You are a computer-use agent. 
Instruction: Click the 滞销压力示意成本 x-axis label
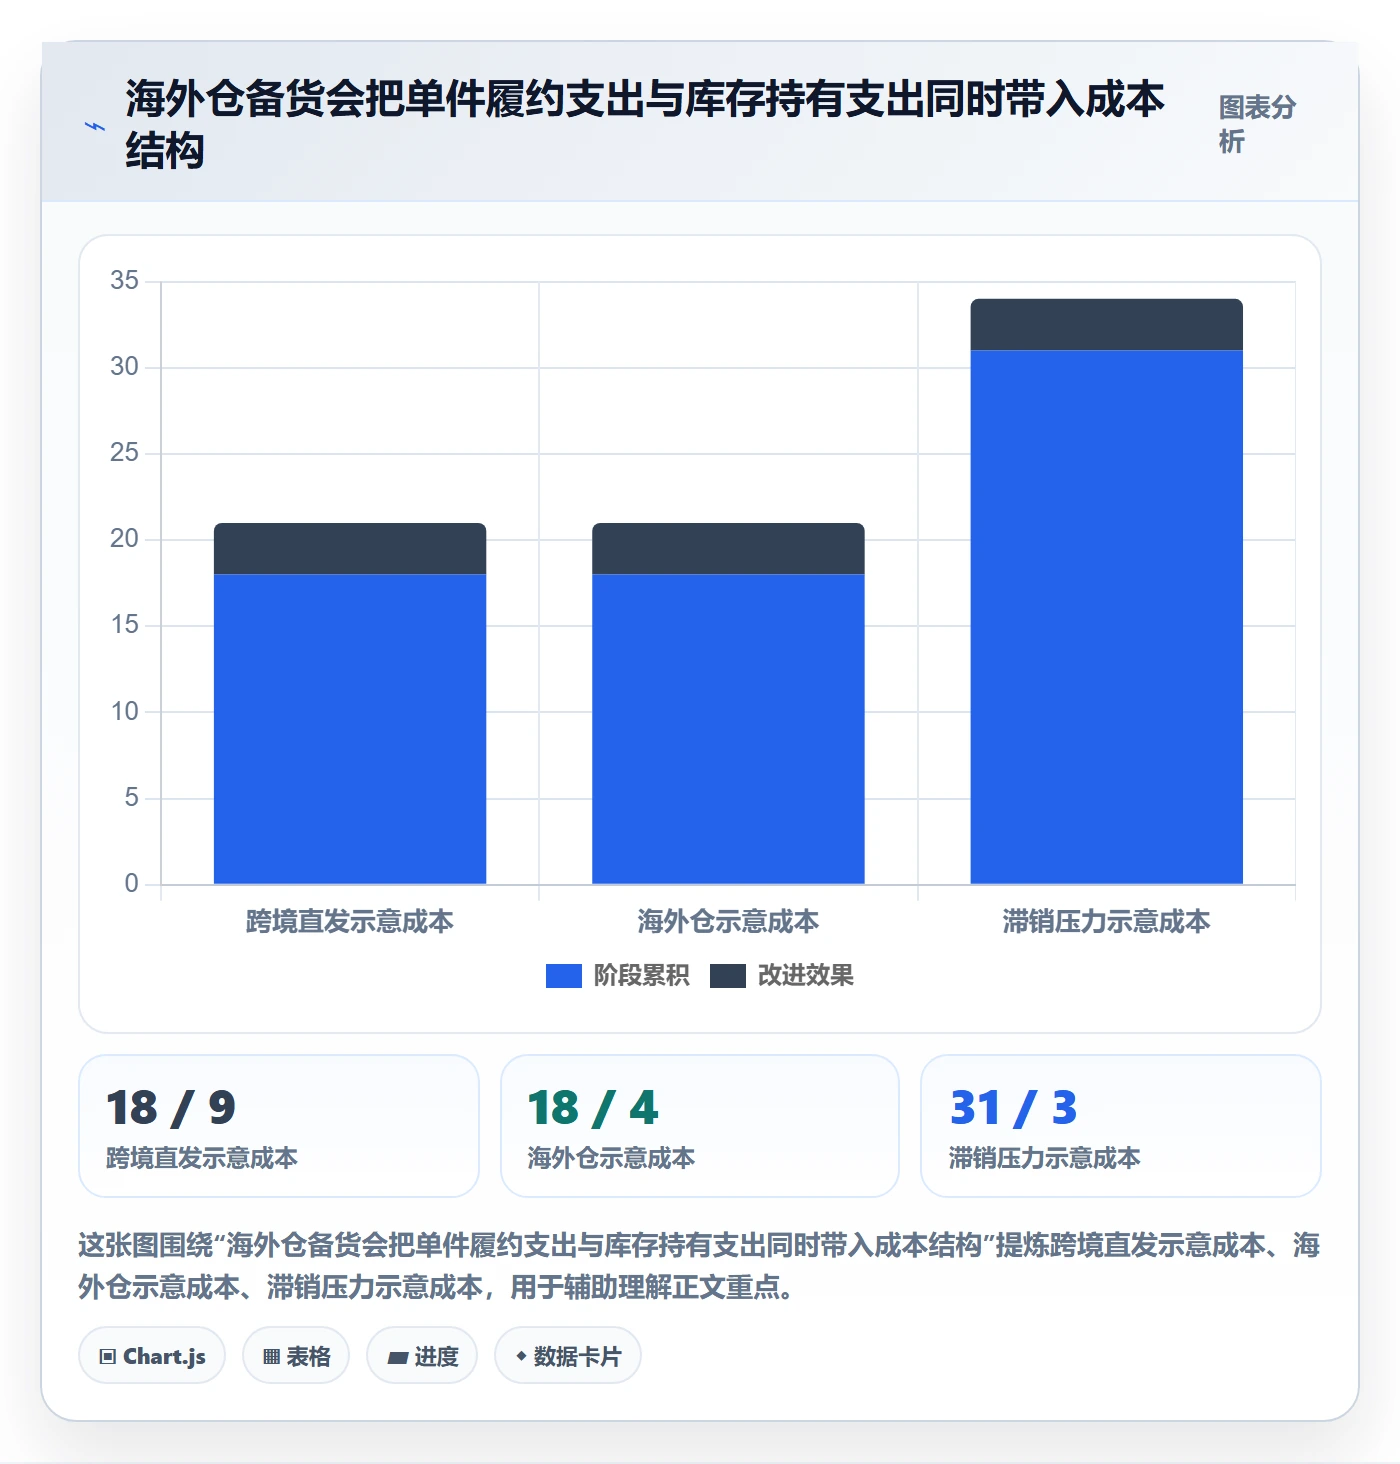click(x=1107, y=921)
